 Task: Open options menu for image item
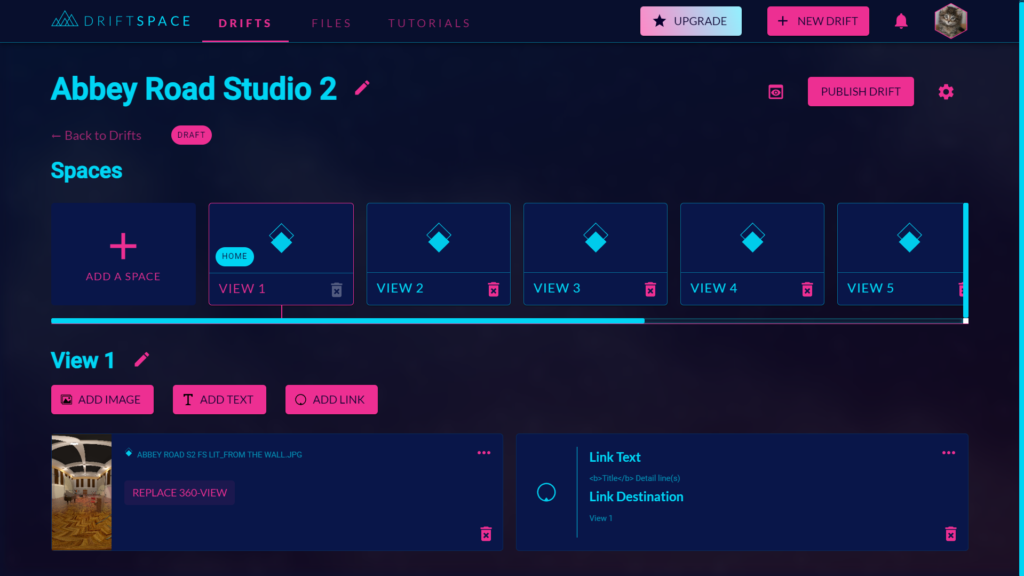(x=484, y=453)
